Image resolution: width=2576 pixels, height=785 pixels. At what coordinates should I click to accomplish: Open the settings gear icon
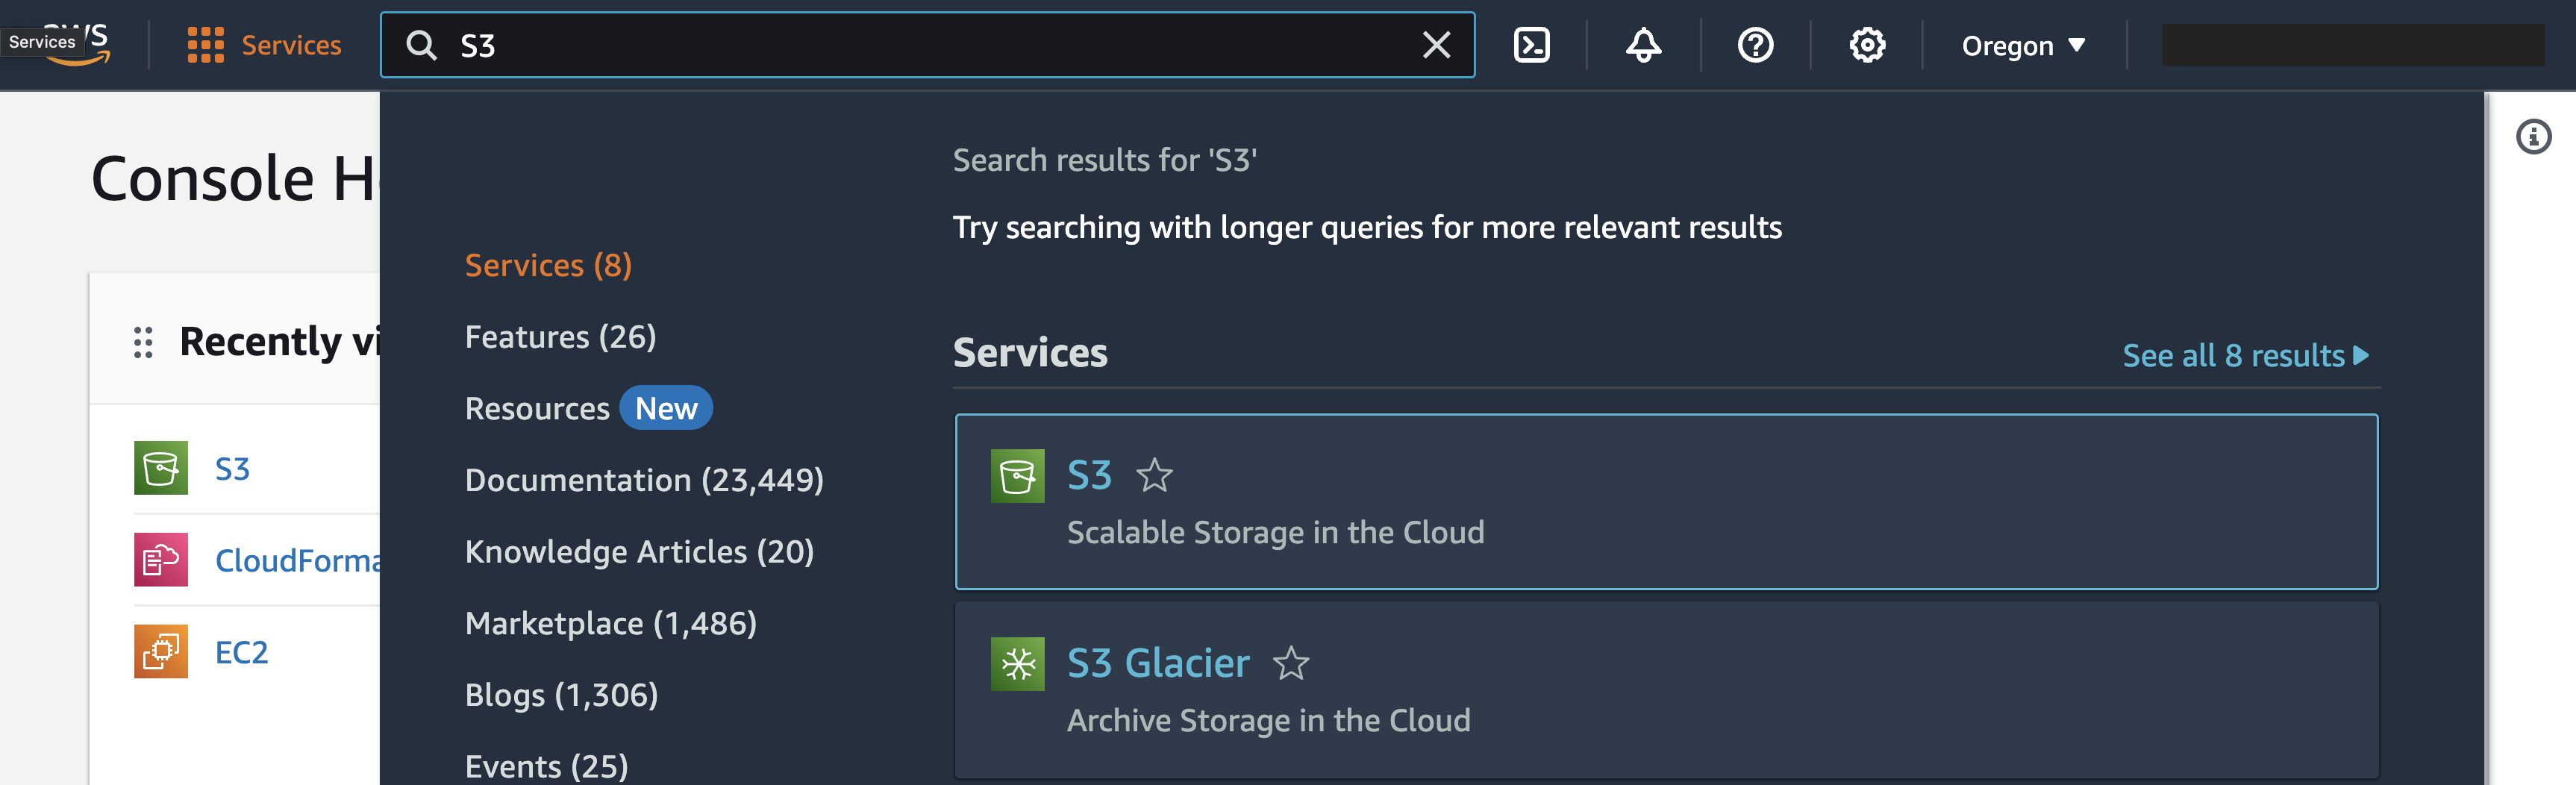pos(1867,46)
